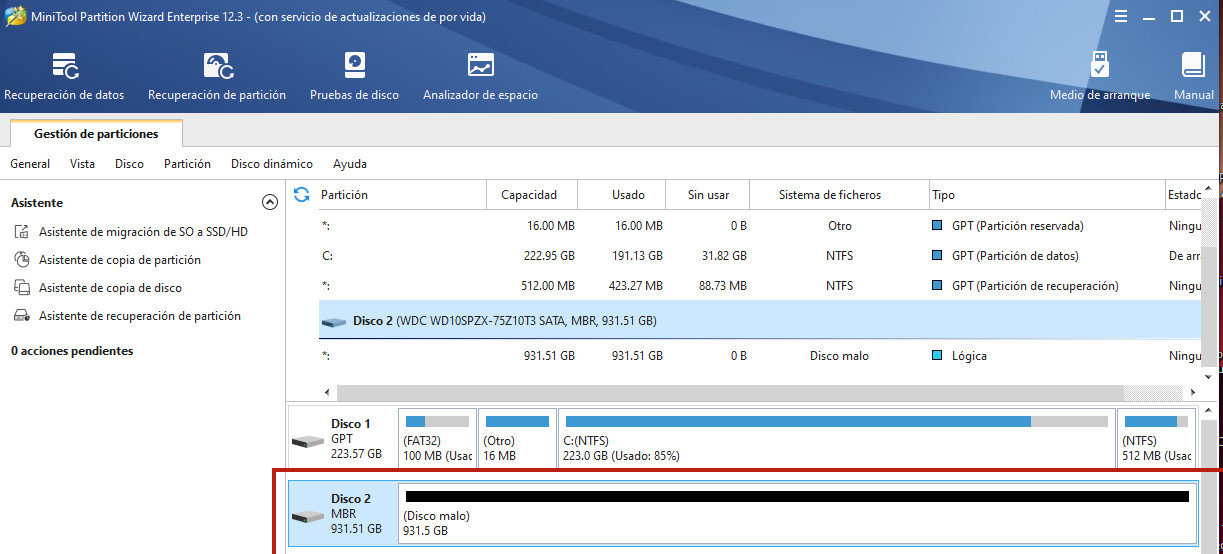Sort by Tipo column header
This screenshot has height=554, width=1223.
(1046, 195)
